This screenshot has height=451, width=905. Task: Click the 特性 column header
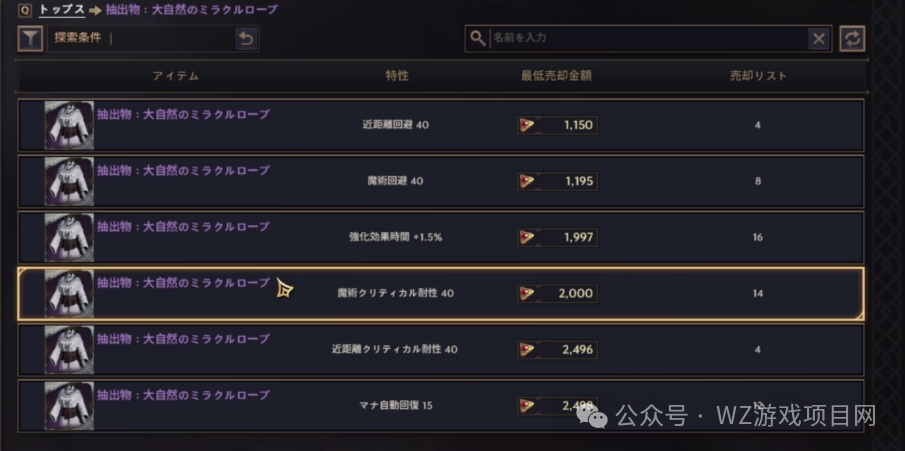[397, 76]
